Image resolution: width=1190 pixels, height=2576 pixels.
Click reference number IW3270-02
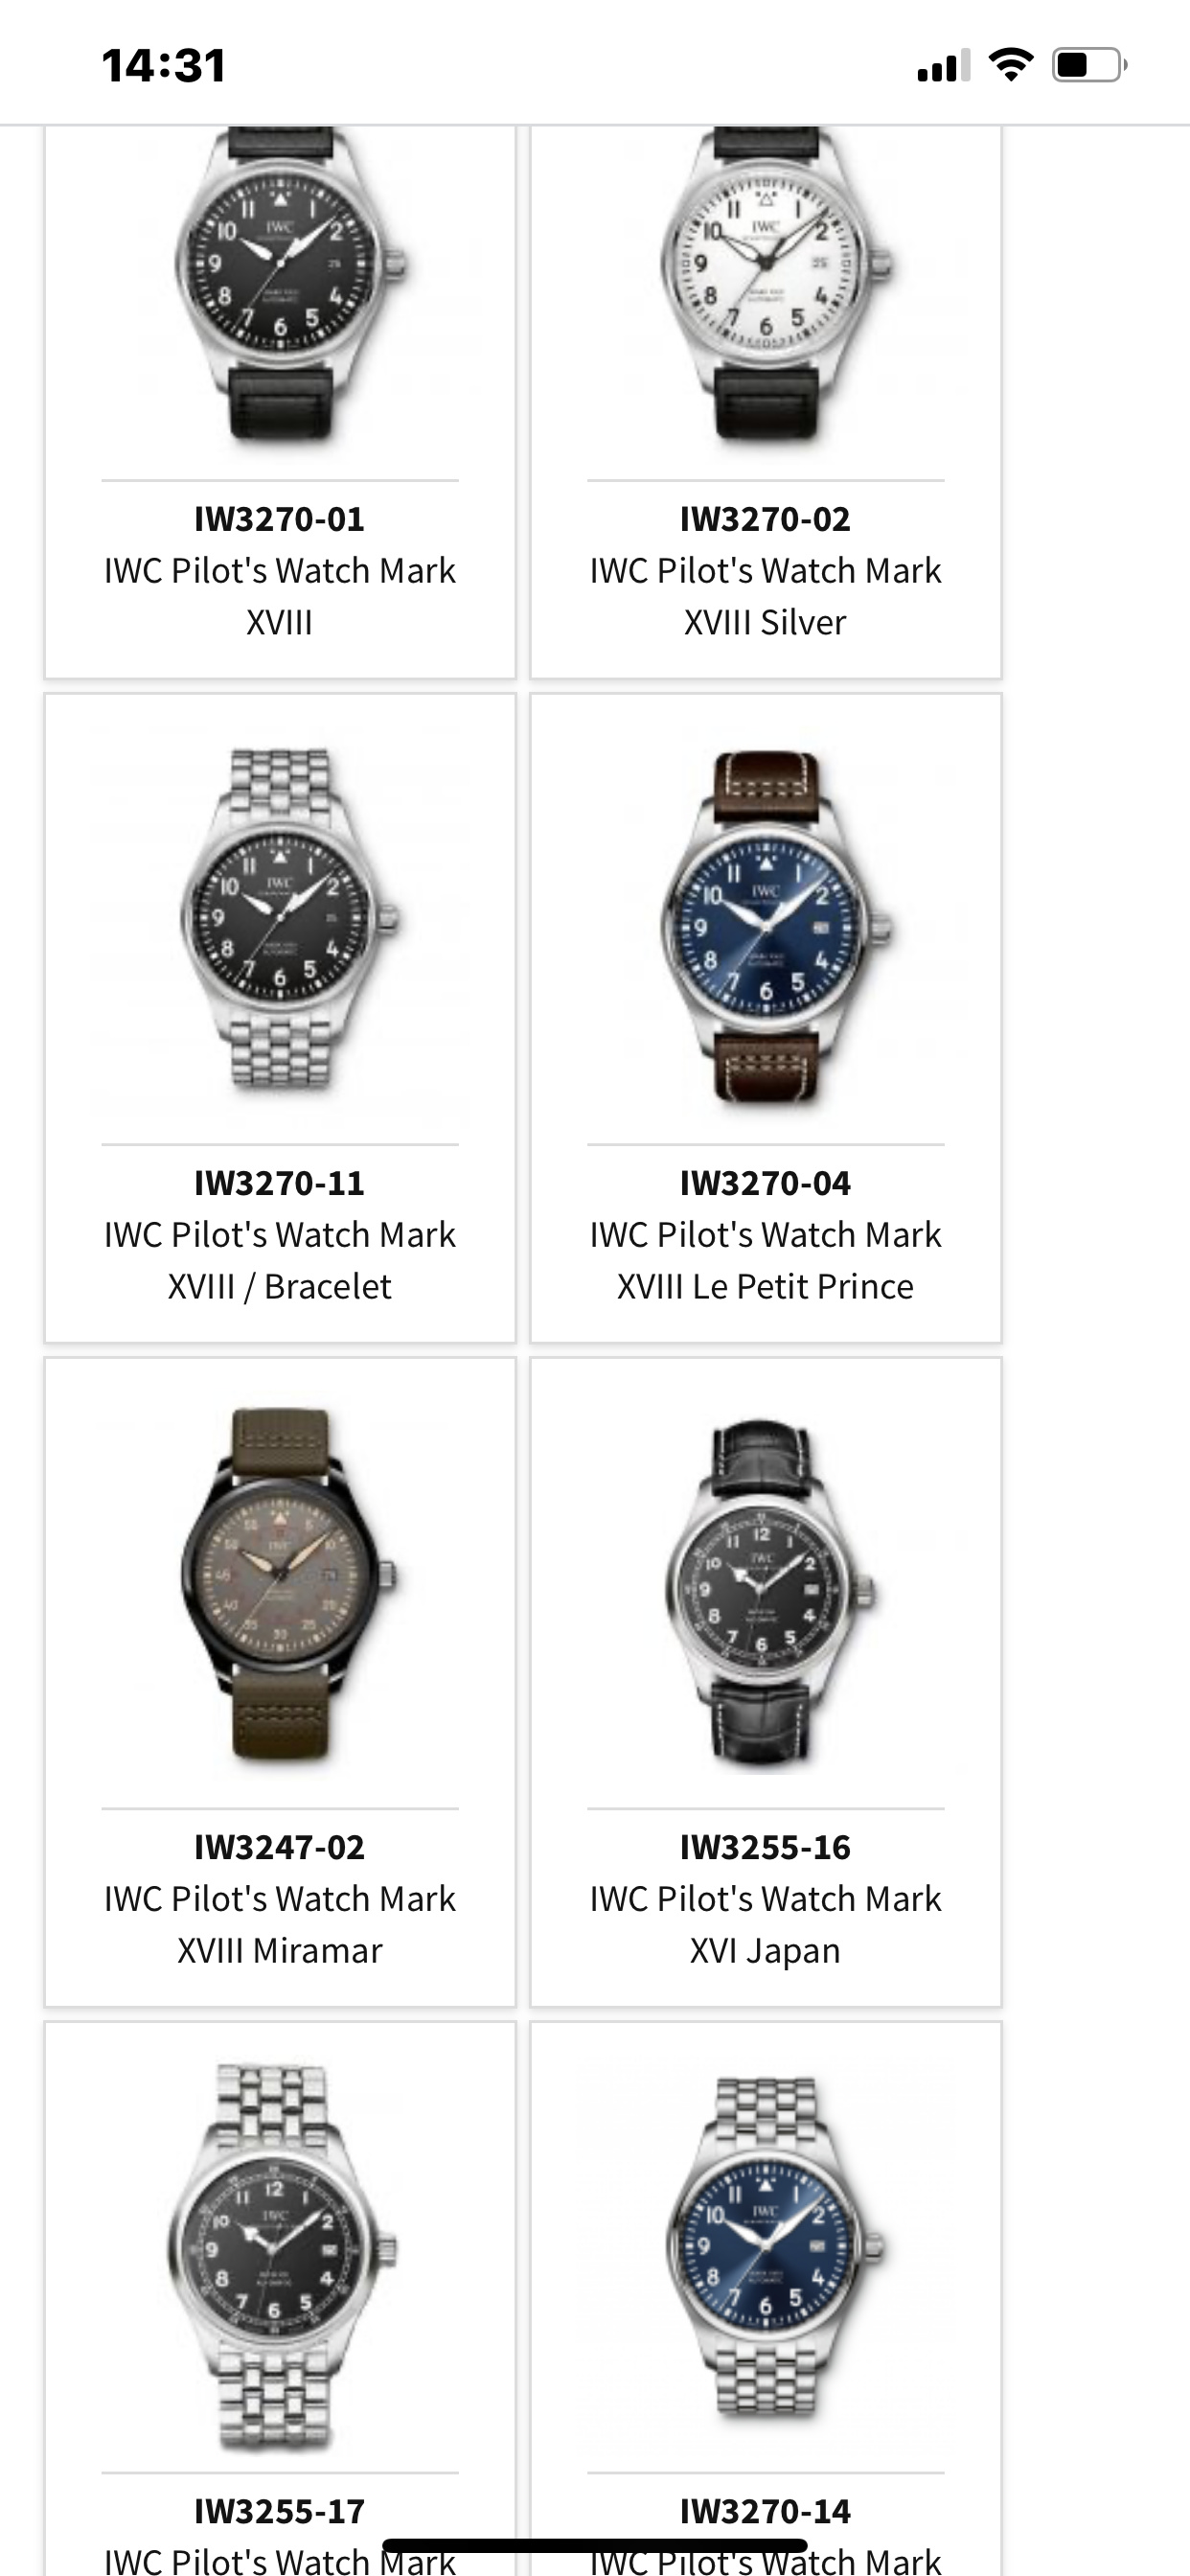pyautogui.click(x=765, y=519)
